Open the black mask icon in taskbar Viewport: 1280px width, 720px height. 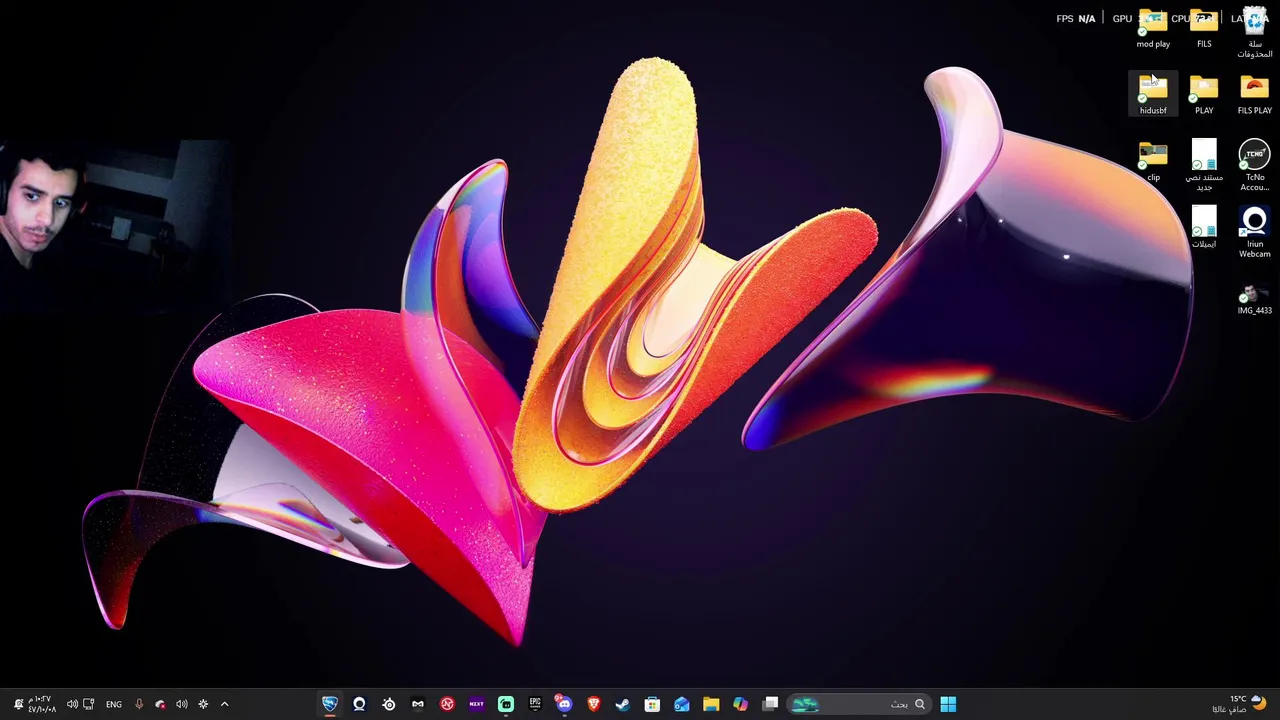(418, 704)
